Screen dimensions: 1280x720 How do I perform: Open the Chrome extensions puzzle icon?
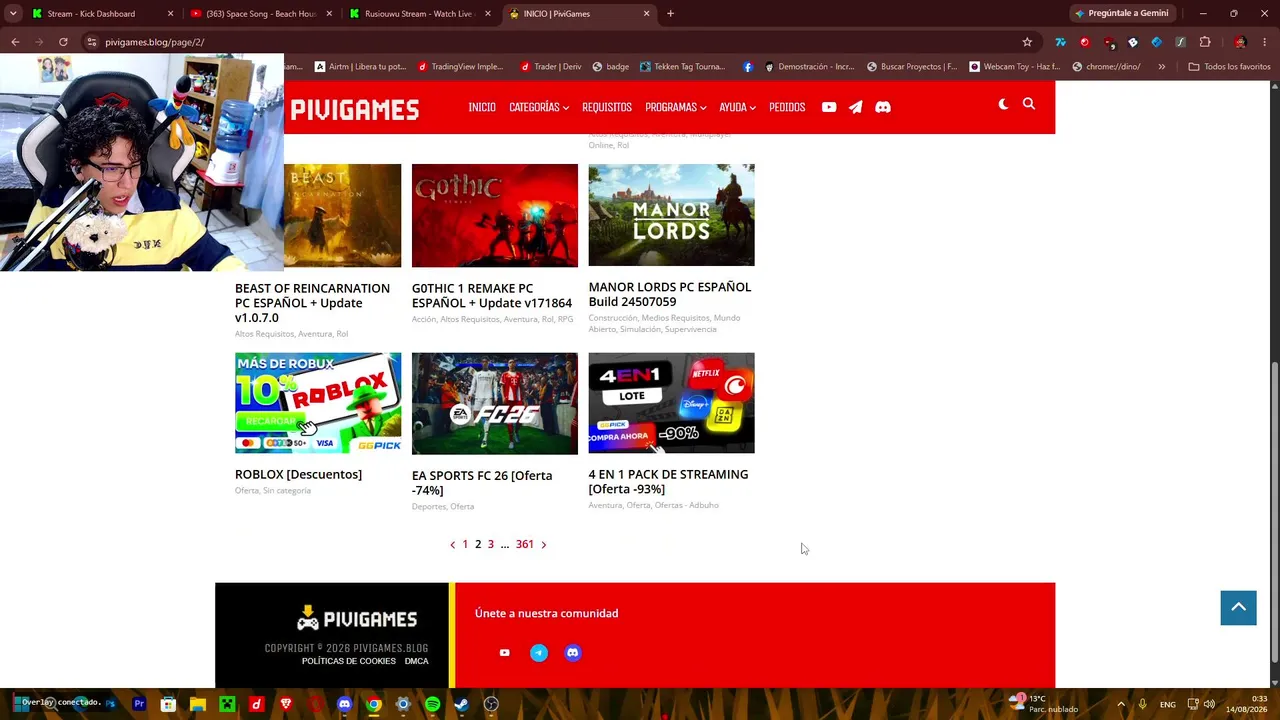pos(1205,42)
